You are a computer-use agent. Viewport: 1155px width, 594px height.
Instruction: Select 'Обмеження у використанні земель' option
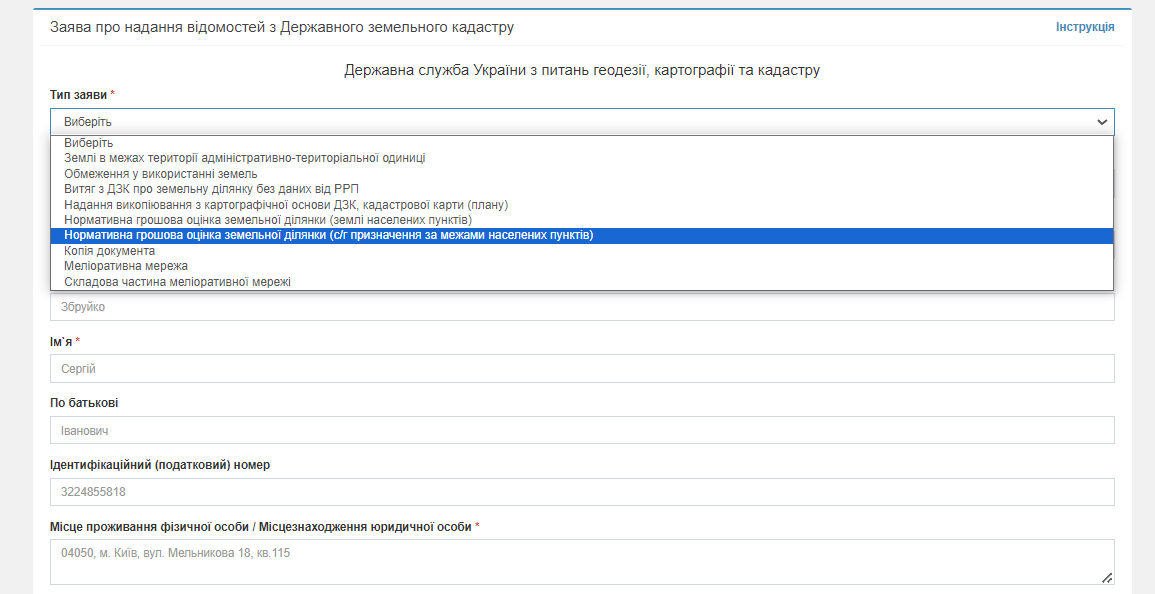(x=161, y=174)
